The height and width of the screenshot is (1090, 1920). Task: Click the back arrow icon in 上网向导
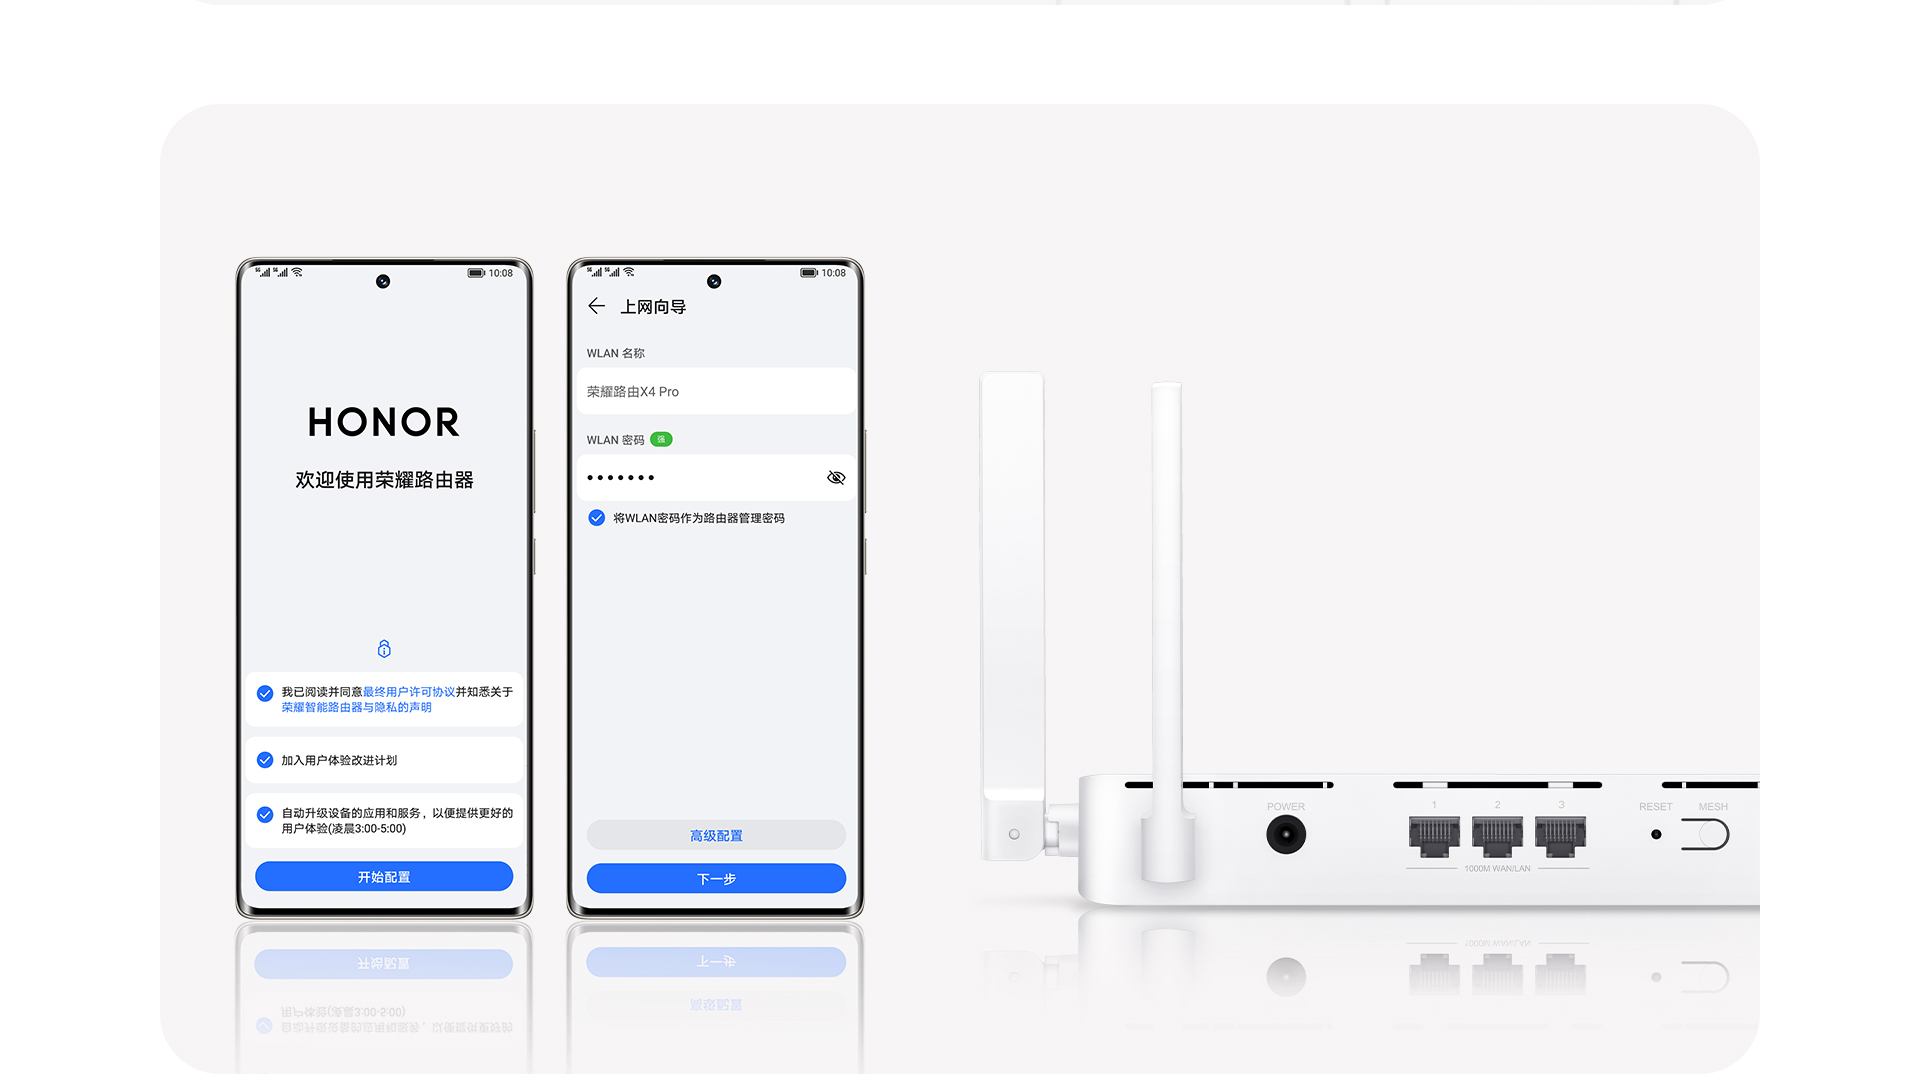(596, 306)
